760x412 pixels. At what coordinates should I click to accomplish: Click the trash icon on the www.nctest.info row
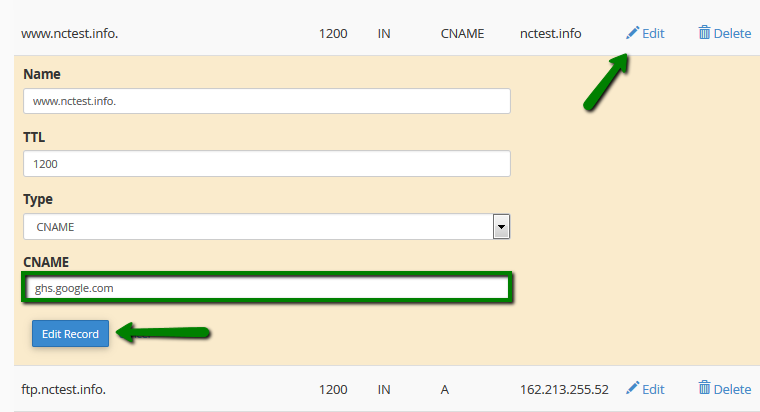pos(704,32)
